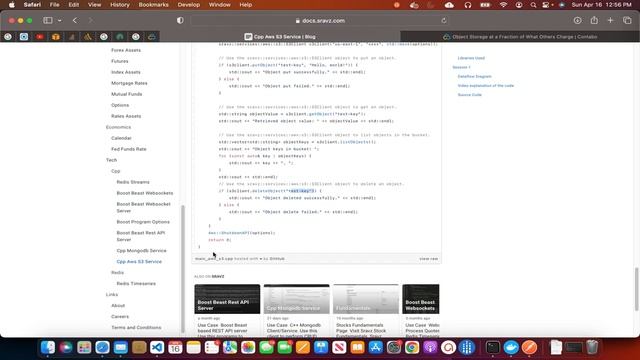The height and width of the screenshot is (360, 640).
Task: Open Terms and Conditions link
Action: [x=136, y=328]
